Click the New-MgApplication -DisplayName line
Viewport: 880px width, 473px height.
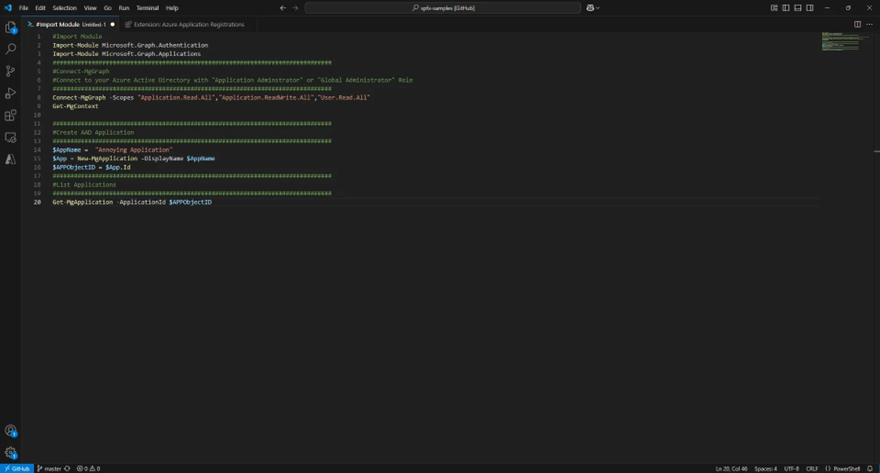[134, 159]
